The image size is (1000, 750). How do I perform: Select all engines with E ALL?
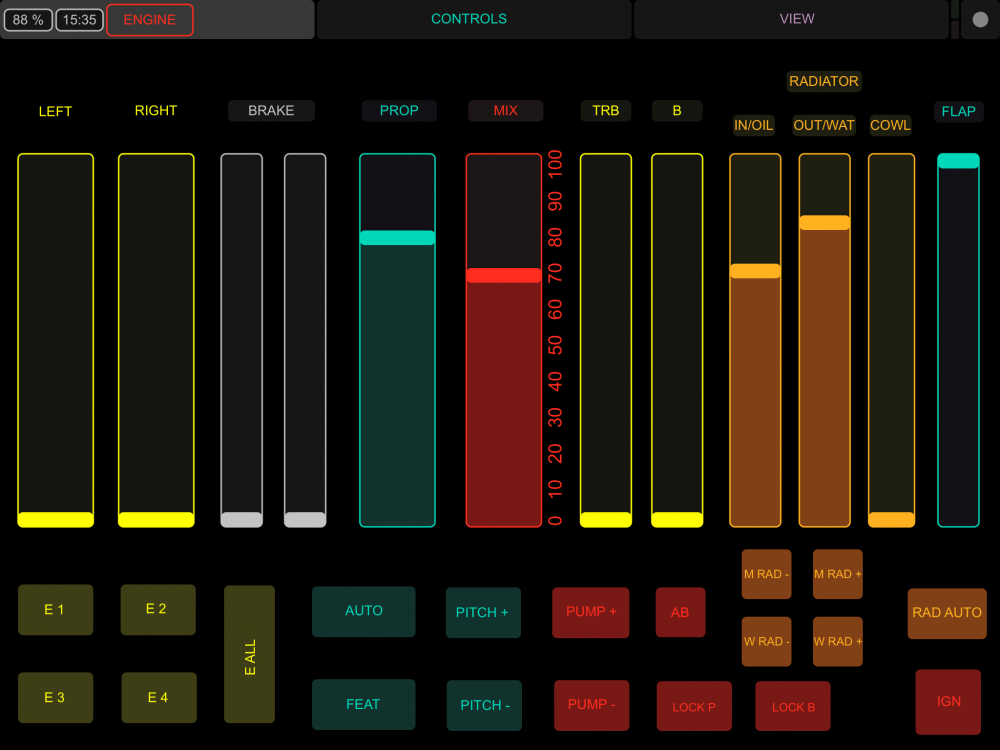coord(249,654)
